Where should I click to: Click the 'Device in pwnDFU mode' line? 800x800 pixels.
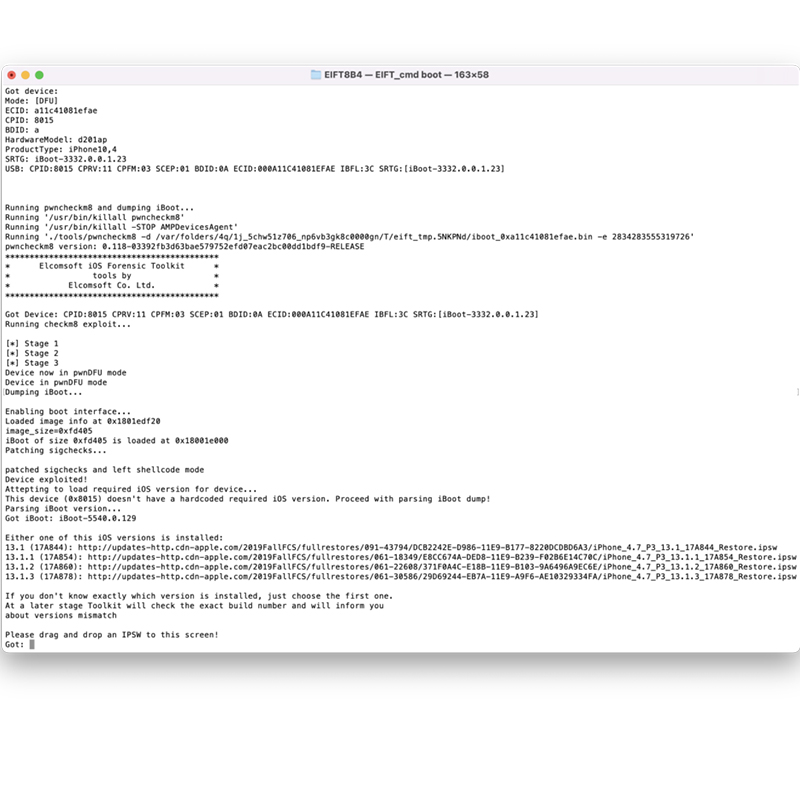pos(56,382)
